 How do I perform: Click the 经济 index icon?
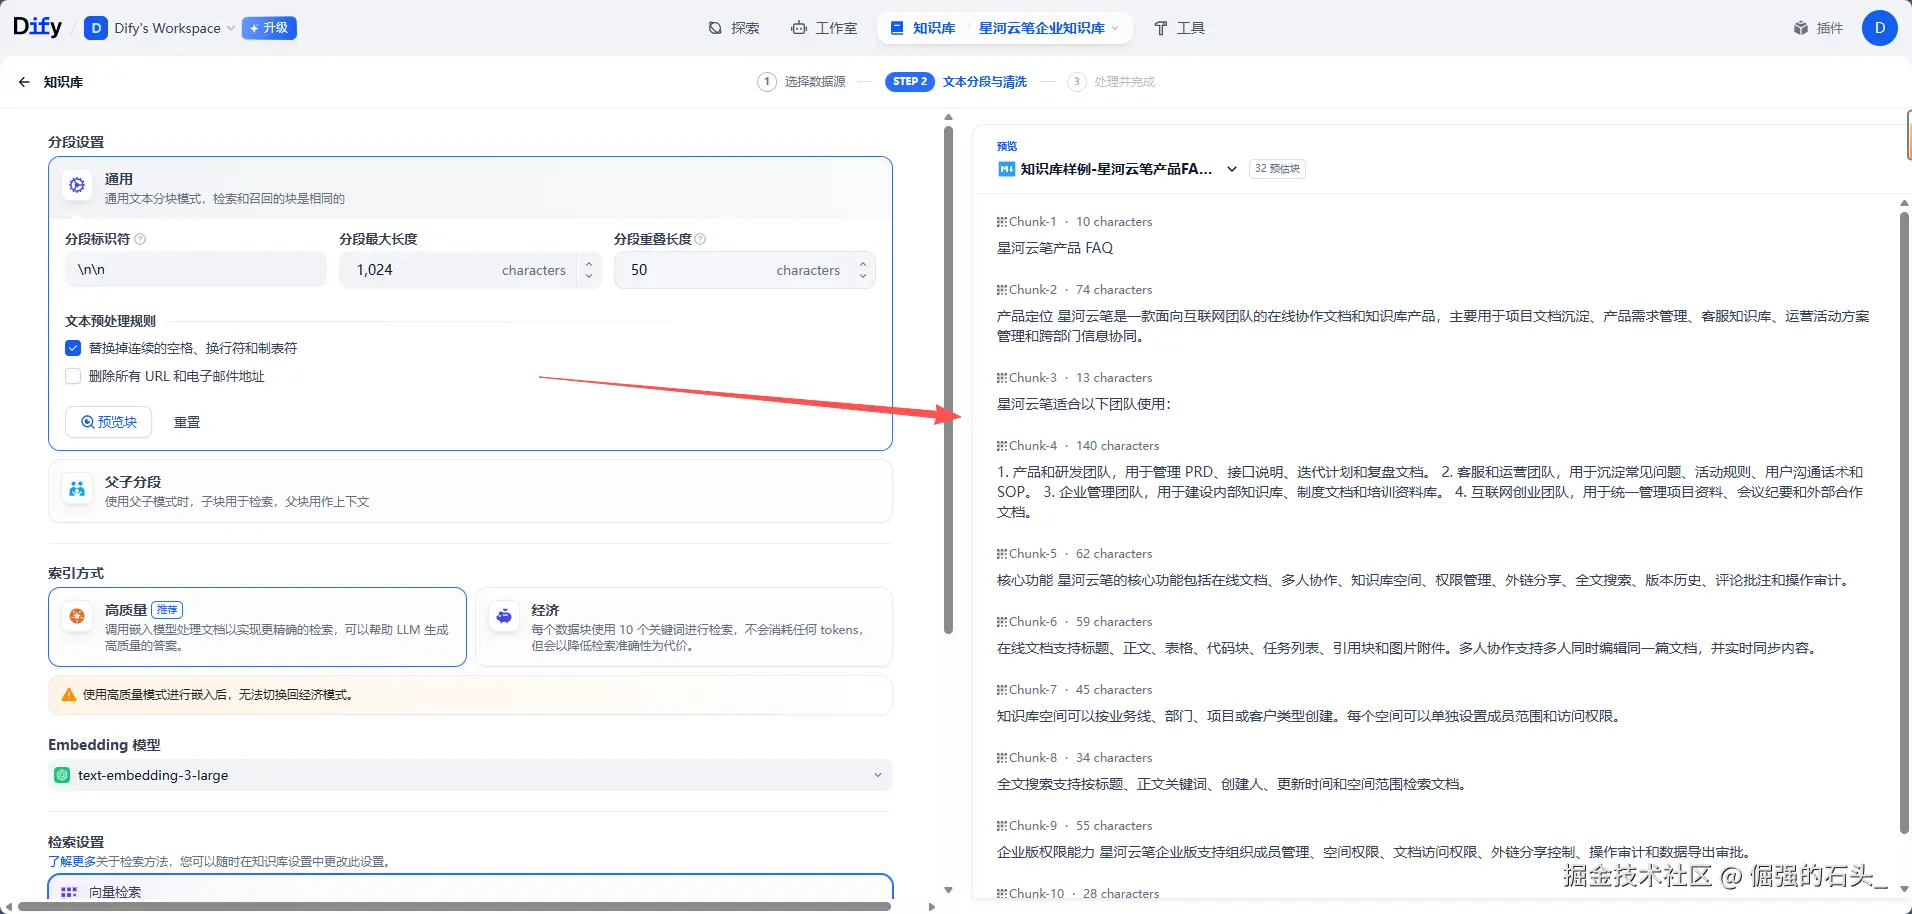(504, 616)
